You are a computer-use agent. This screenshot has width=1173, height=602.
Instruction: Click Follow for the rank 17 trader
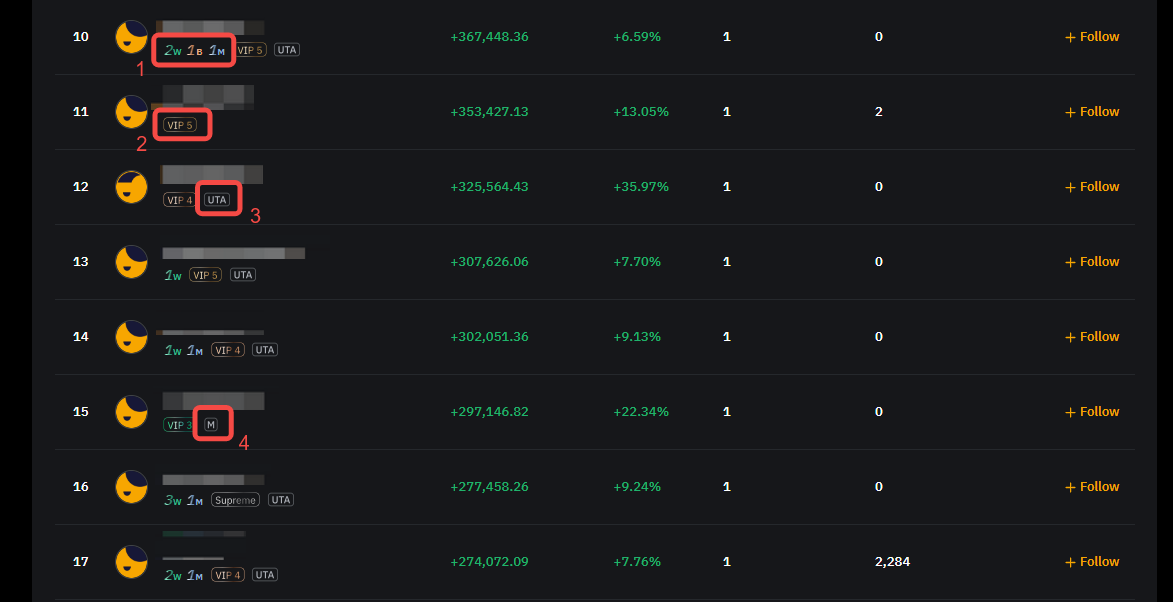1091,561
